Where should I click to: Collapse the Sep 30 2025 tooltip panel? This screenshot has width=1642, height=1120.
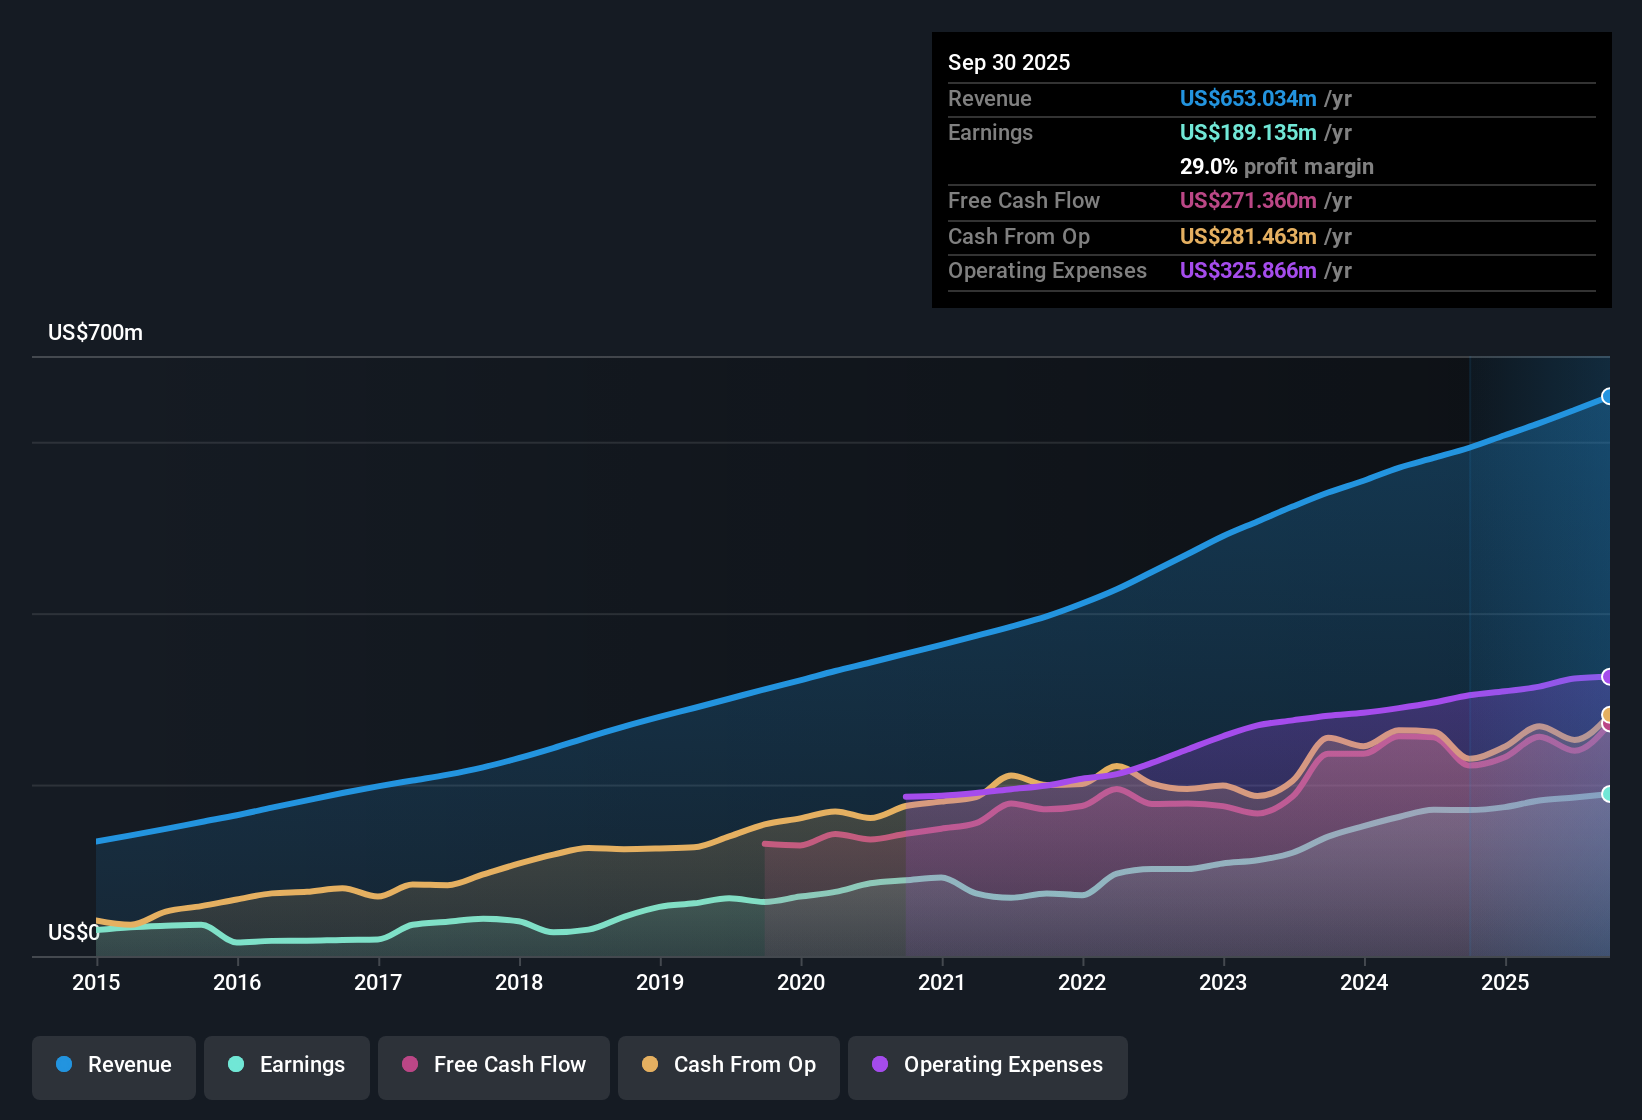click(1009, 62)
